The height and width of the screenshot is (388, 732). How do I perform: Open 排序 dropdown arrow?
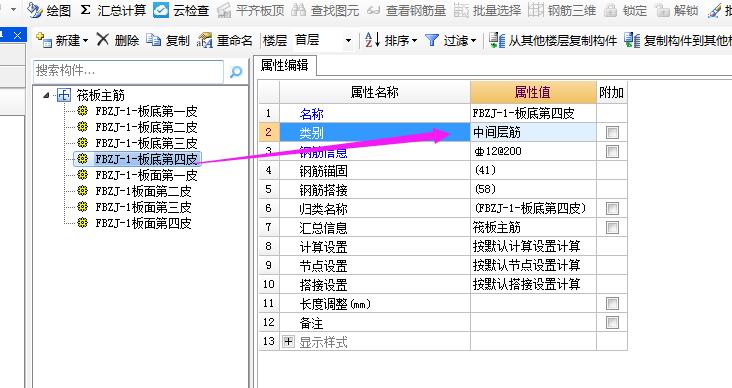click(x=415, y=41)
